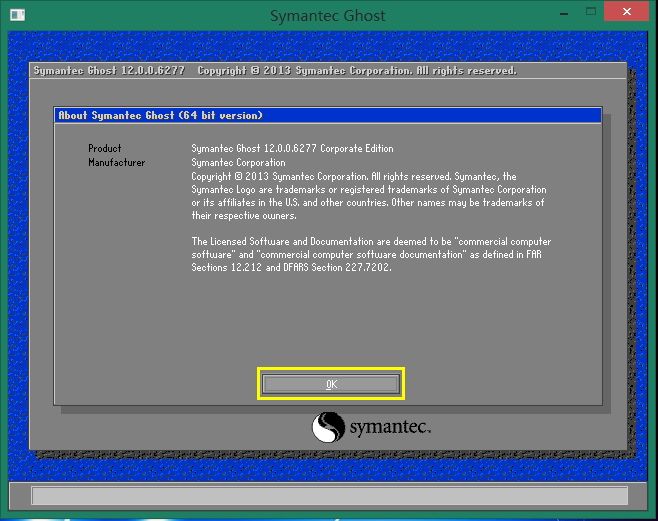Image resolution: width=658 pixels, height=521 pixels.
Task: Click the Symantec logo
Action: pos(371,427)
